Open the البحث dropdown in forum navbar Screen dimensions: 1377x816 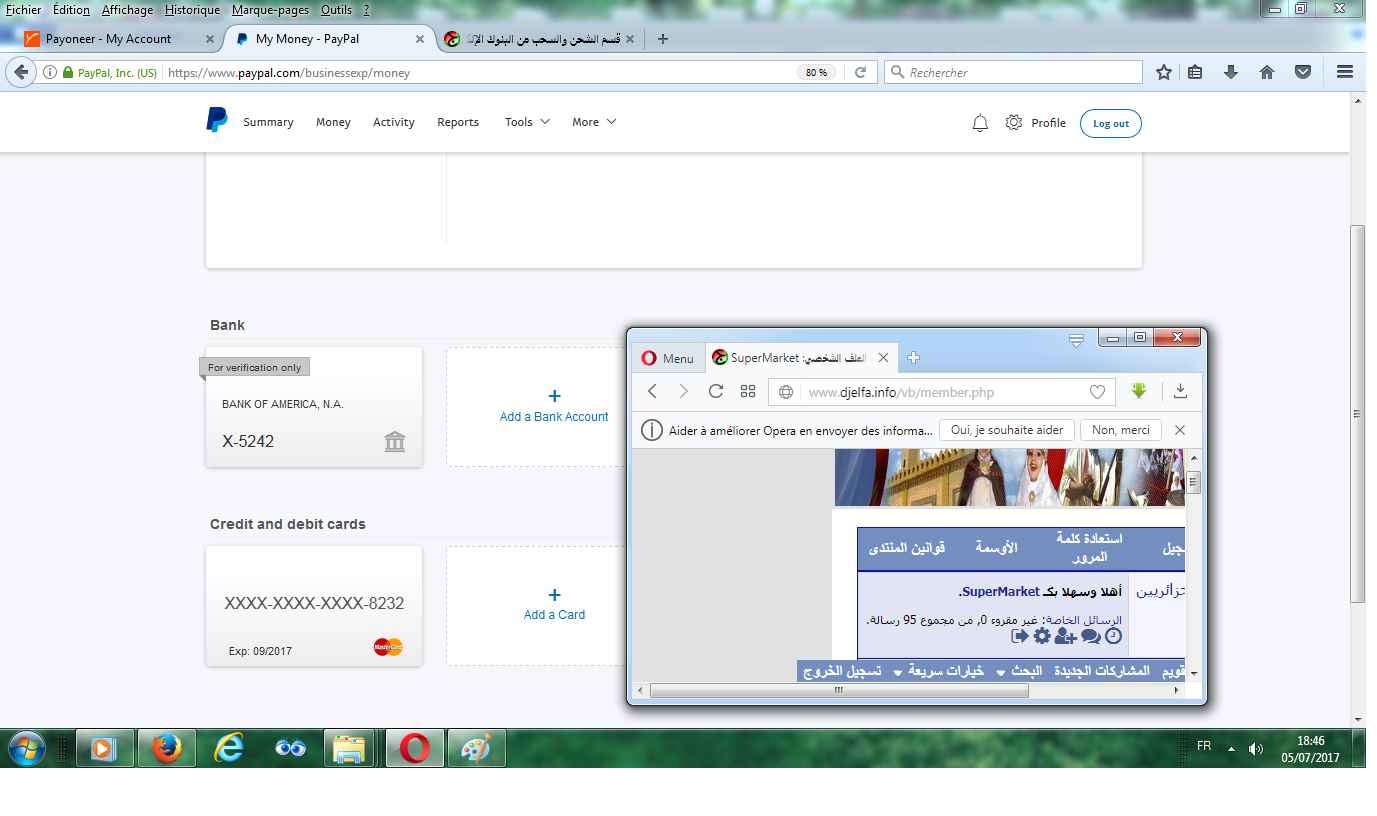pyautogui.click(x=1020, y=671)
